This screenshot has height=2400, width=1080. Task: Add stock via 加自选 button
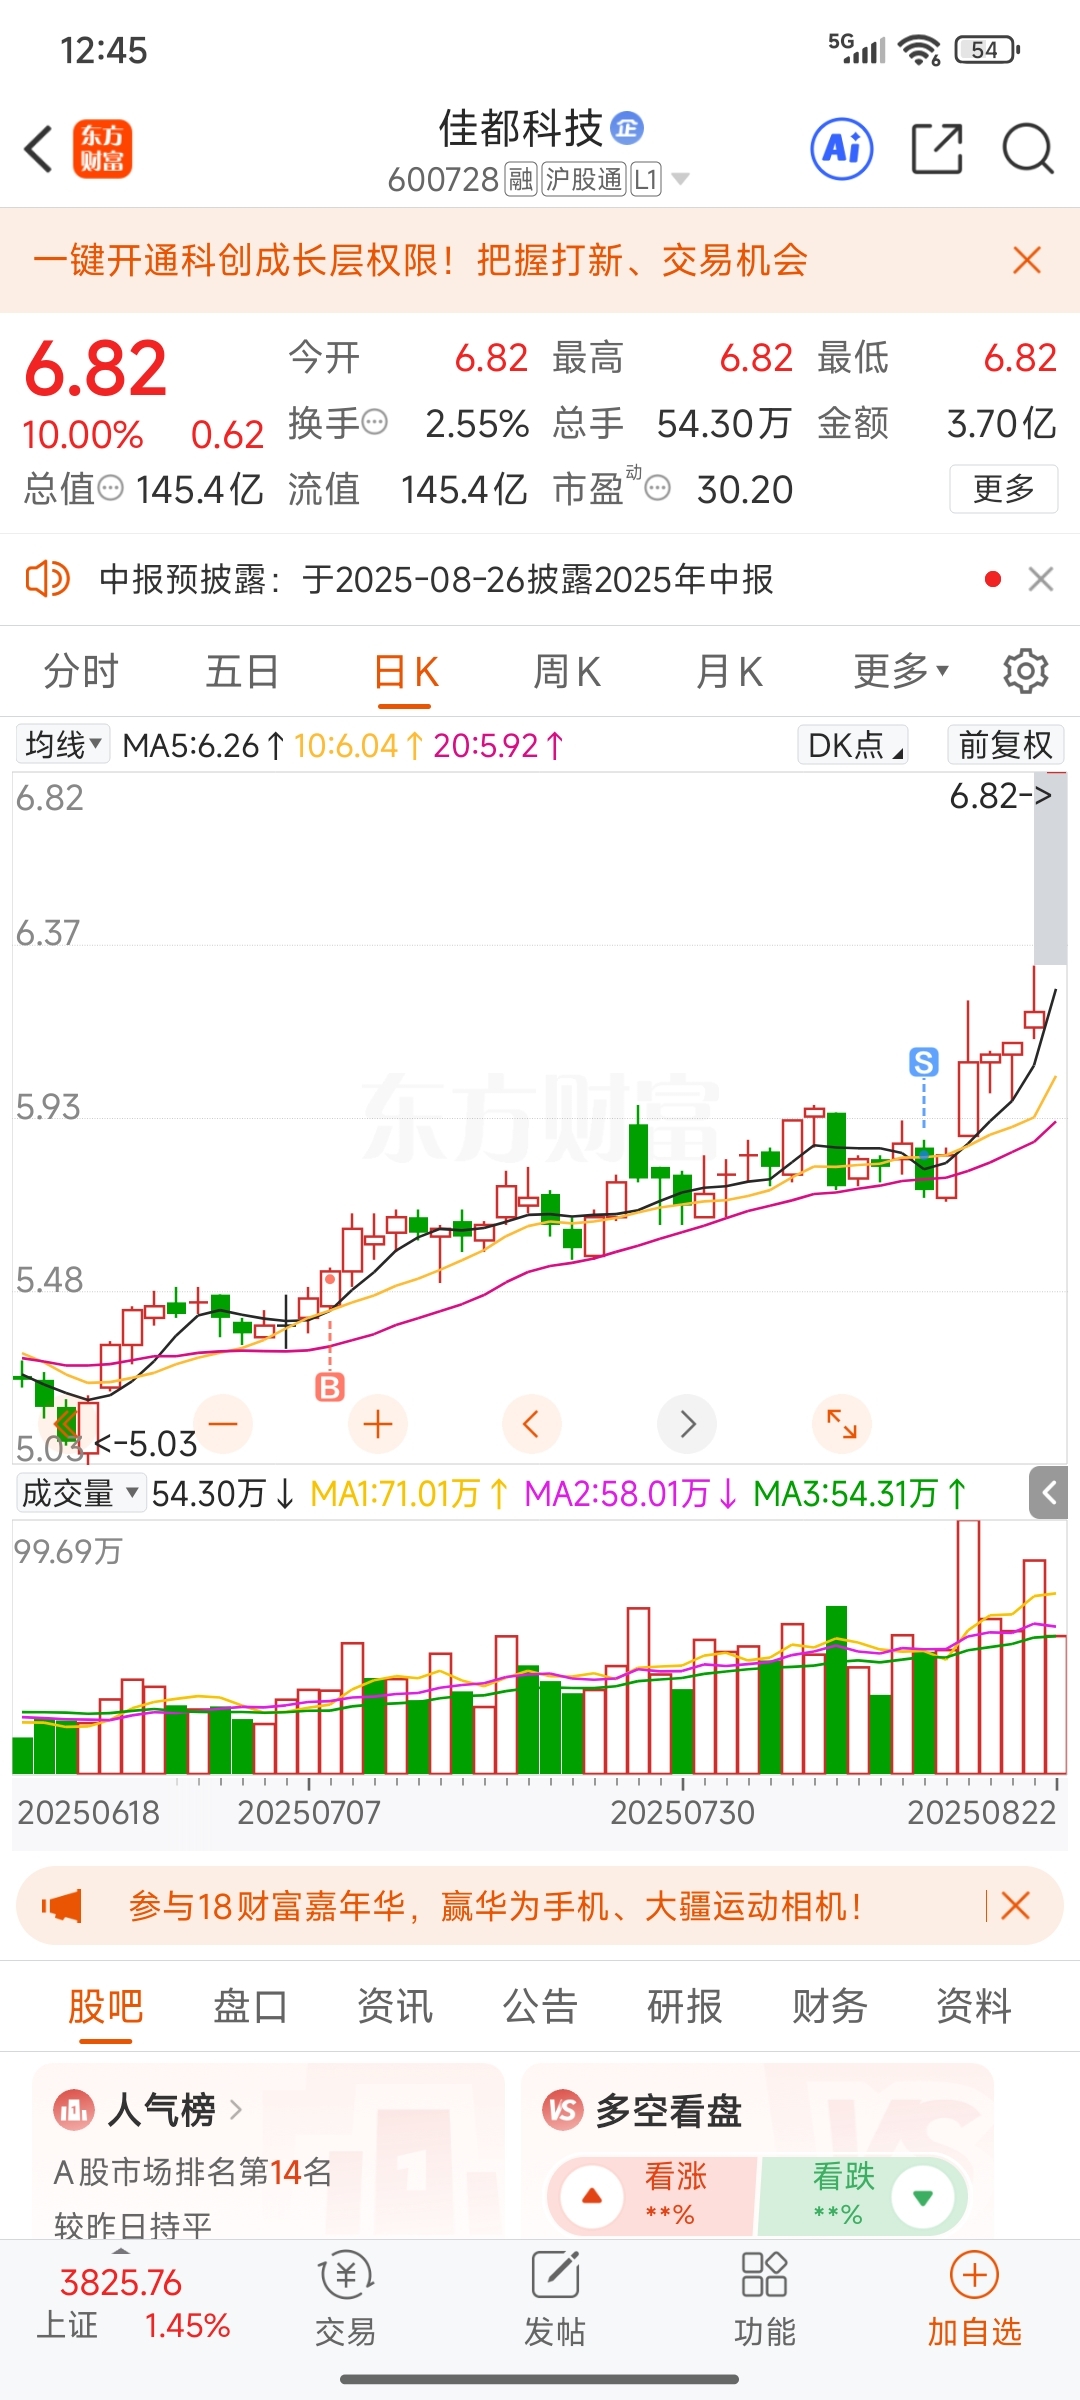(x=974, y=2298)
